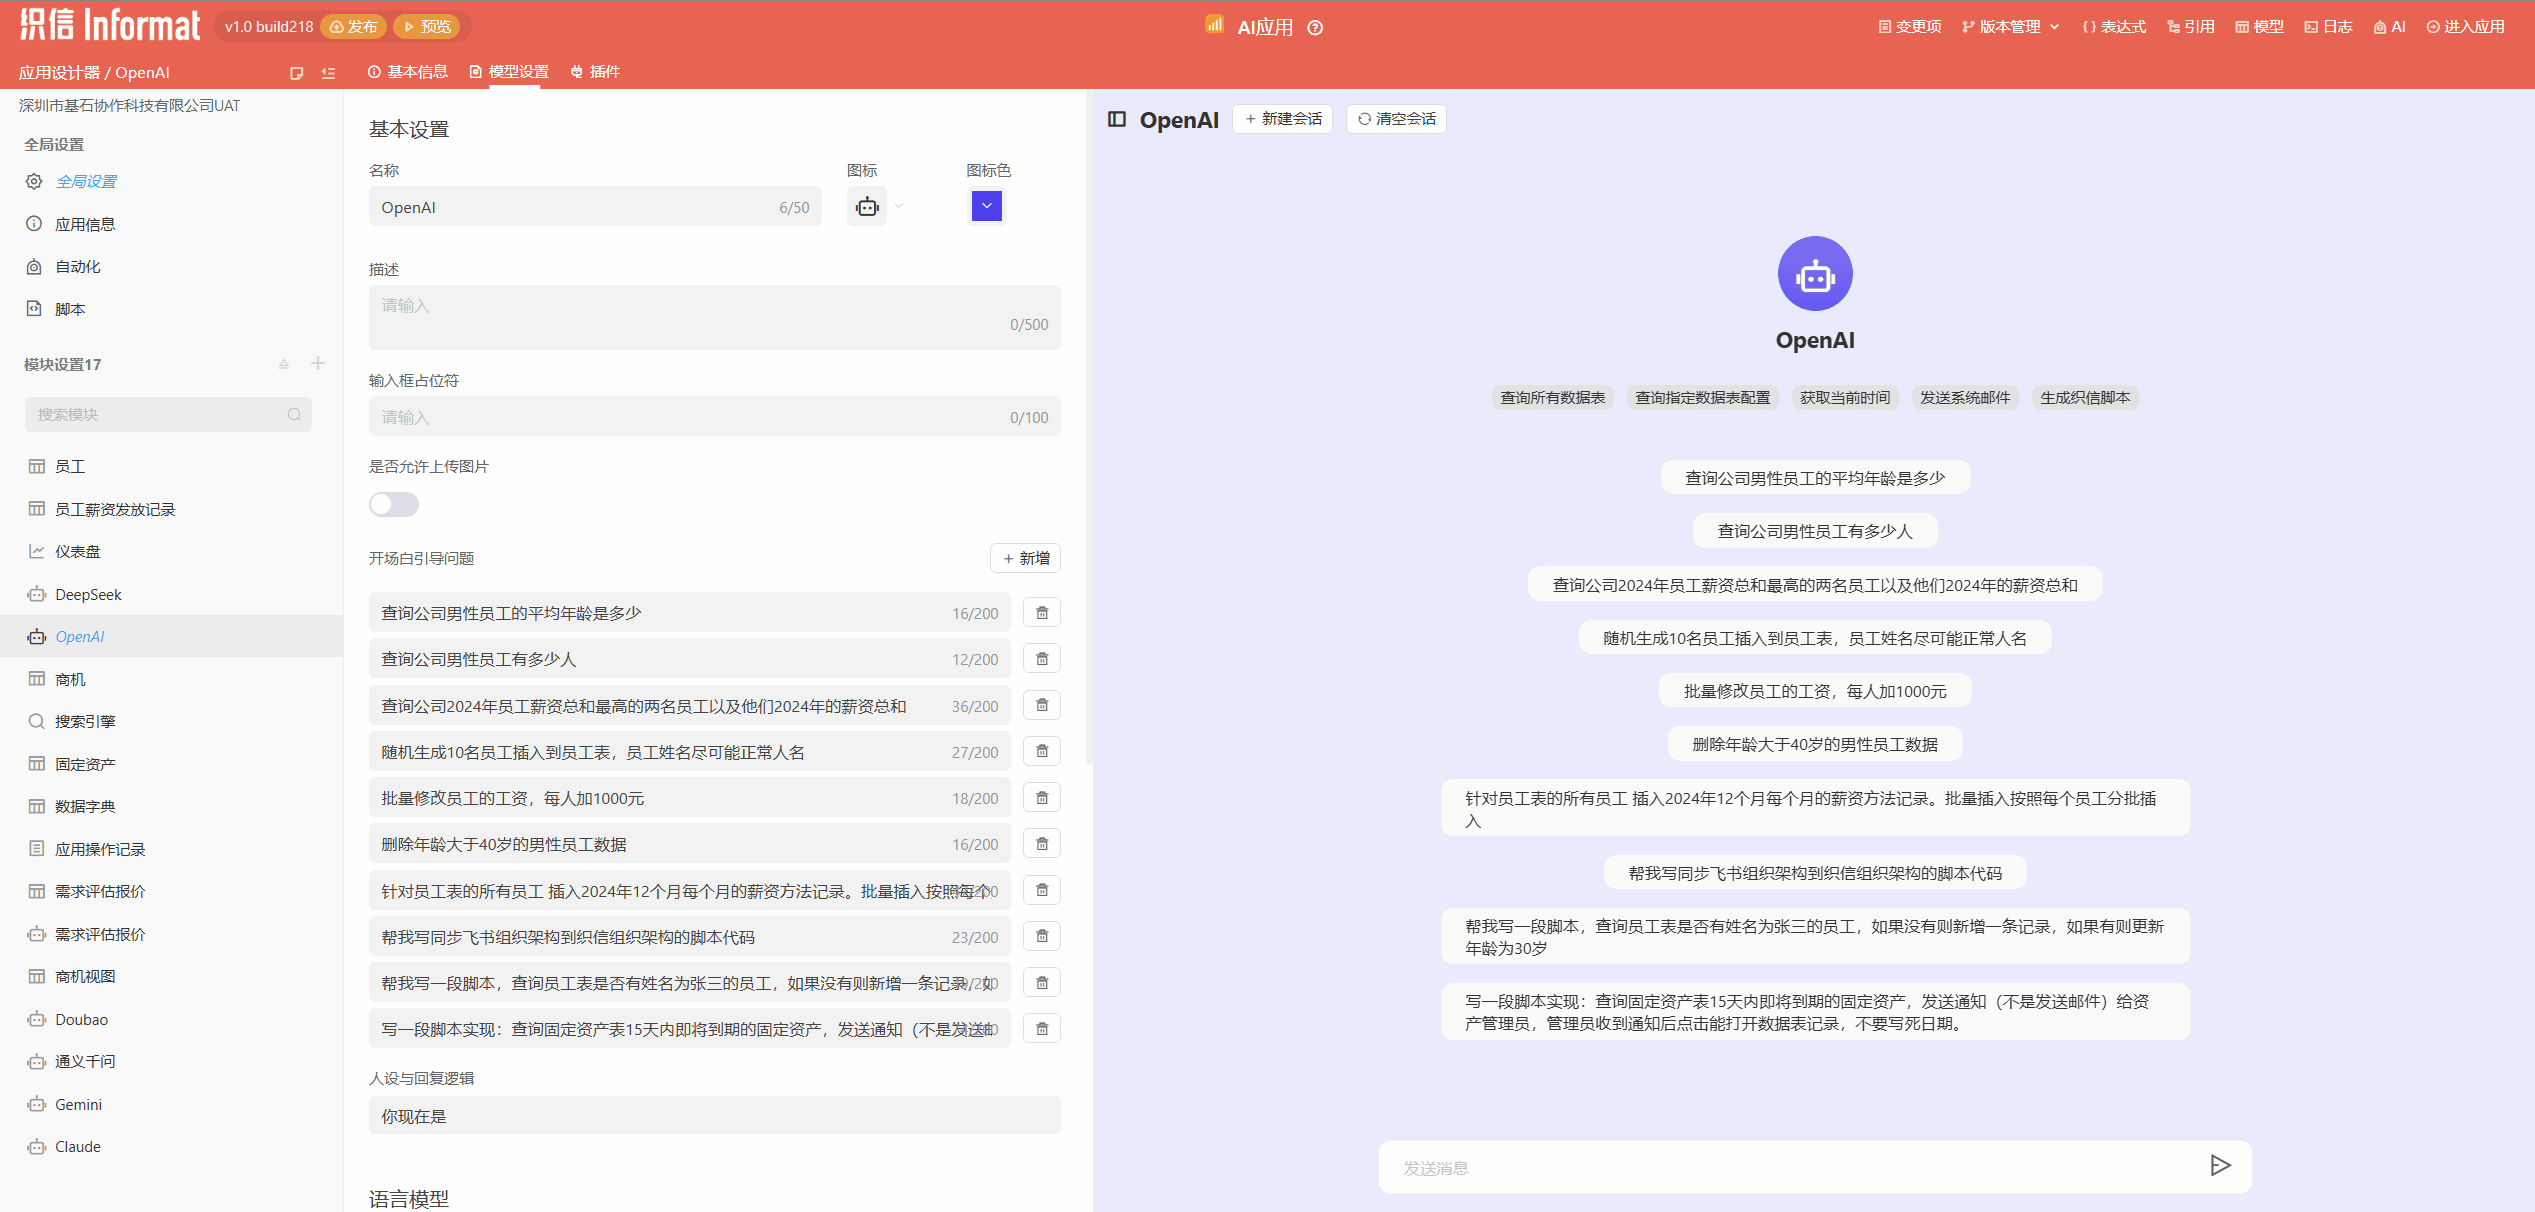2535x1212 pixels.
Task: Open the 变更项 panel in top toolbar
Action: [1908, 26]
